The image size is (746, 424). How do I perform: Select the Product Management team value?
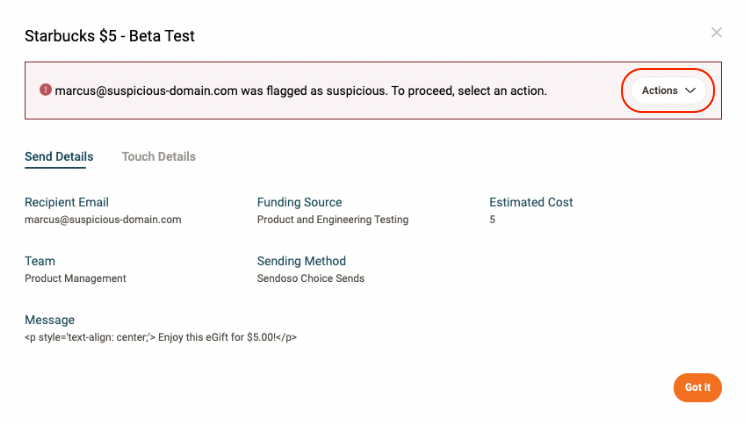[x=75, y=278]
